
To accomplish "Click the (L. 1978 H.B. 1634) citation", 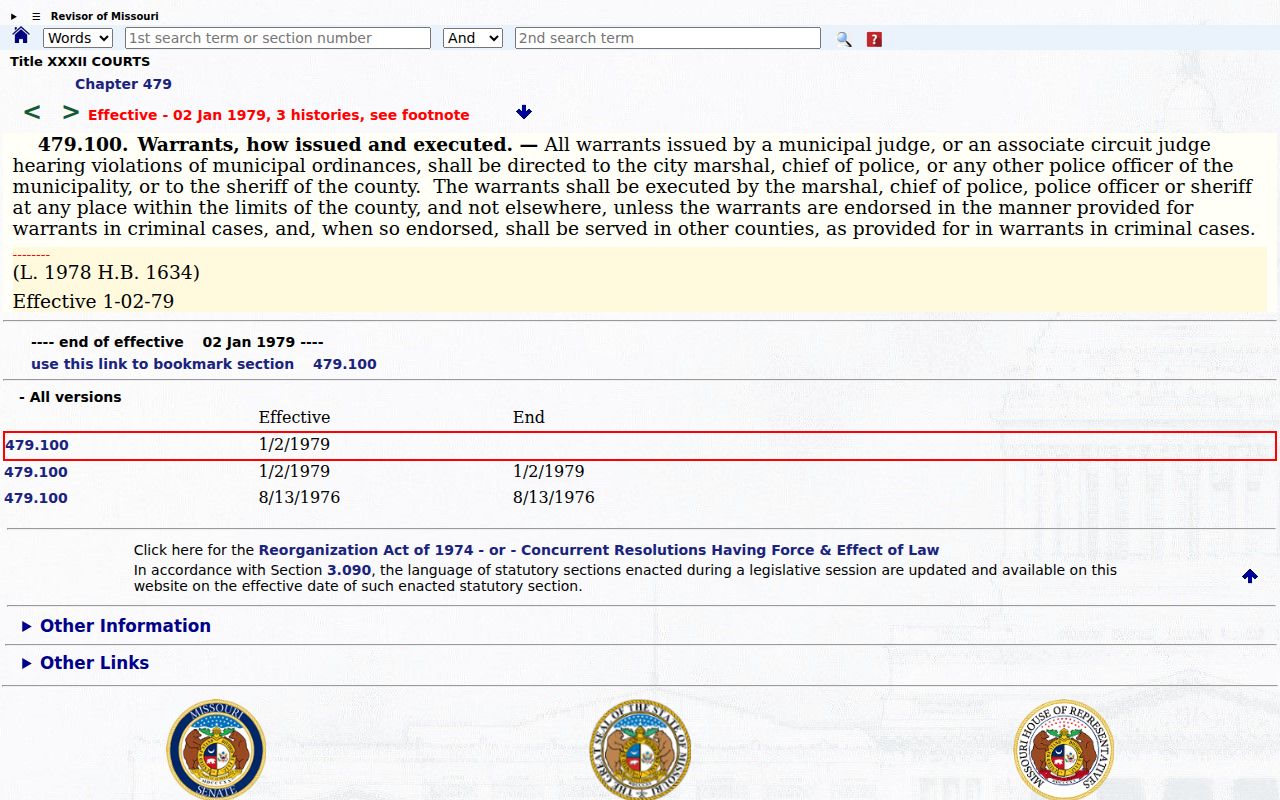I will pos(106,273).
